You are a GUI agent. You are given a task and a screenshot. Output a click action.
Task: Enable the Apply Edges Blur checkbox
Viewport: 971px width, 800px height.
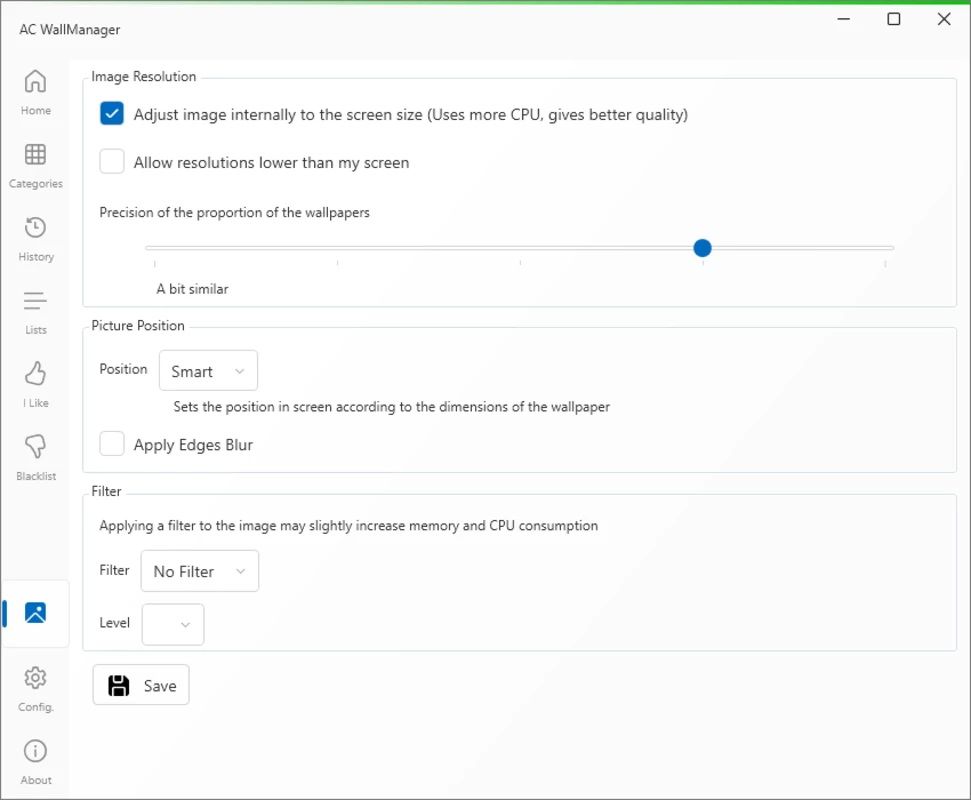coord(112,444)
